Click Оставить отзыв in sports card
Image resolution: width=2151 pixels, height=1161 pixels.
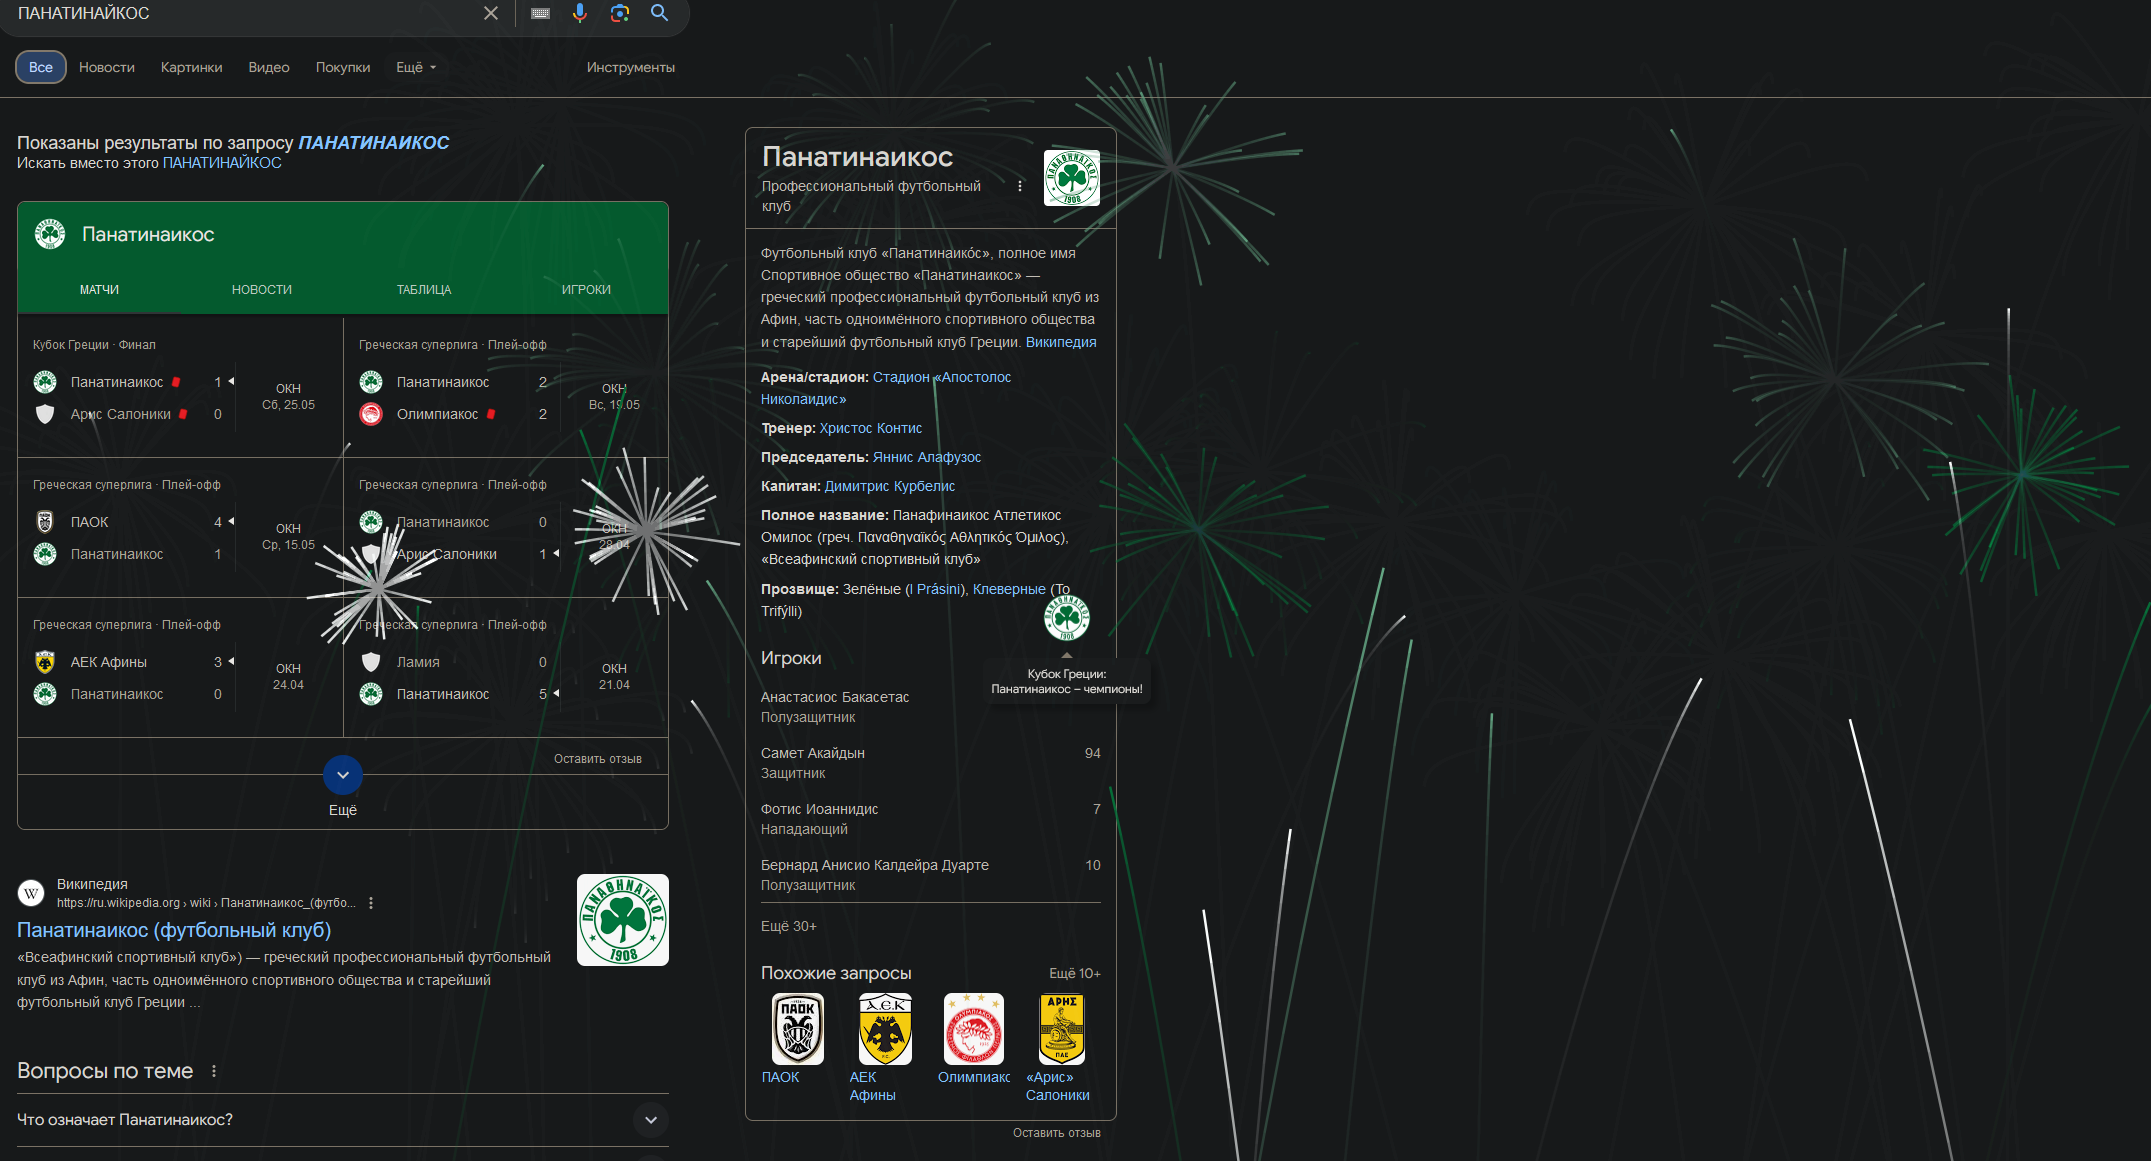click(598, 759)
